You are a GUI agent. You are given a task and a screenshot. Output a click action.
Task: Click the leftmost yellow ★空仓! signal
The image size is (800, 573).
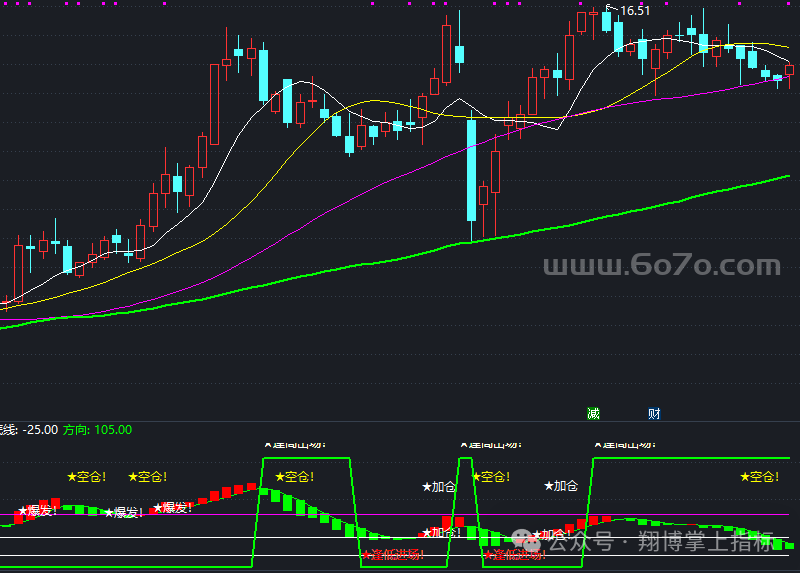(x=86, y=477)
